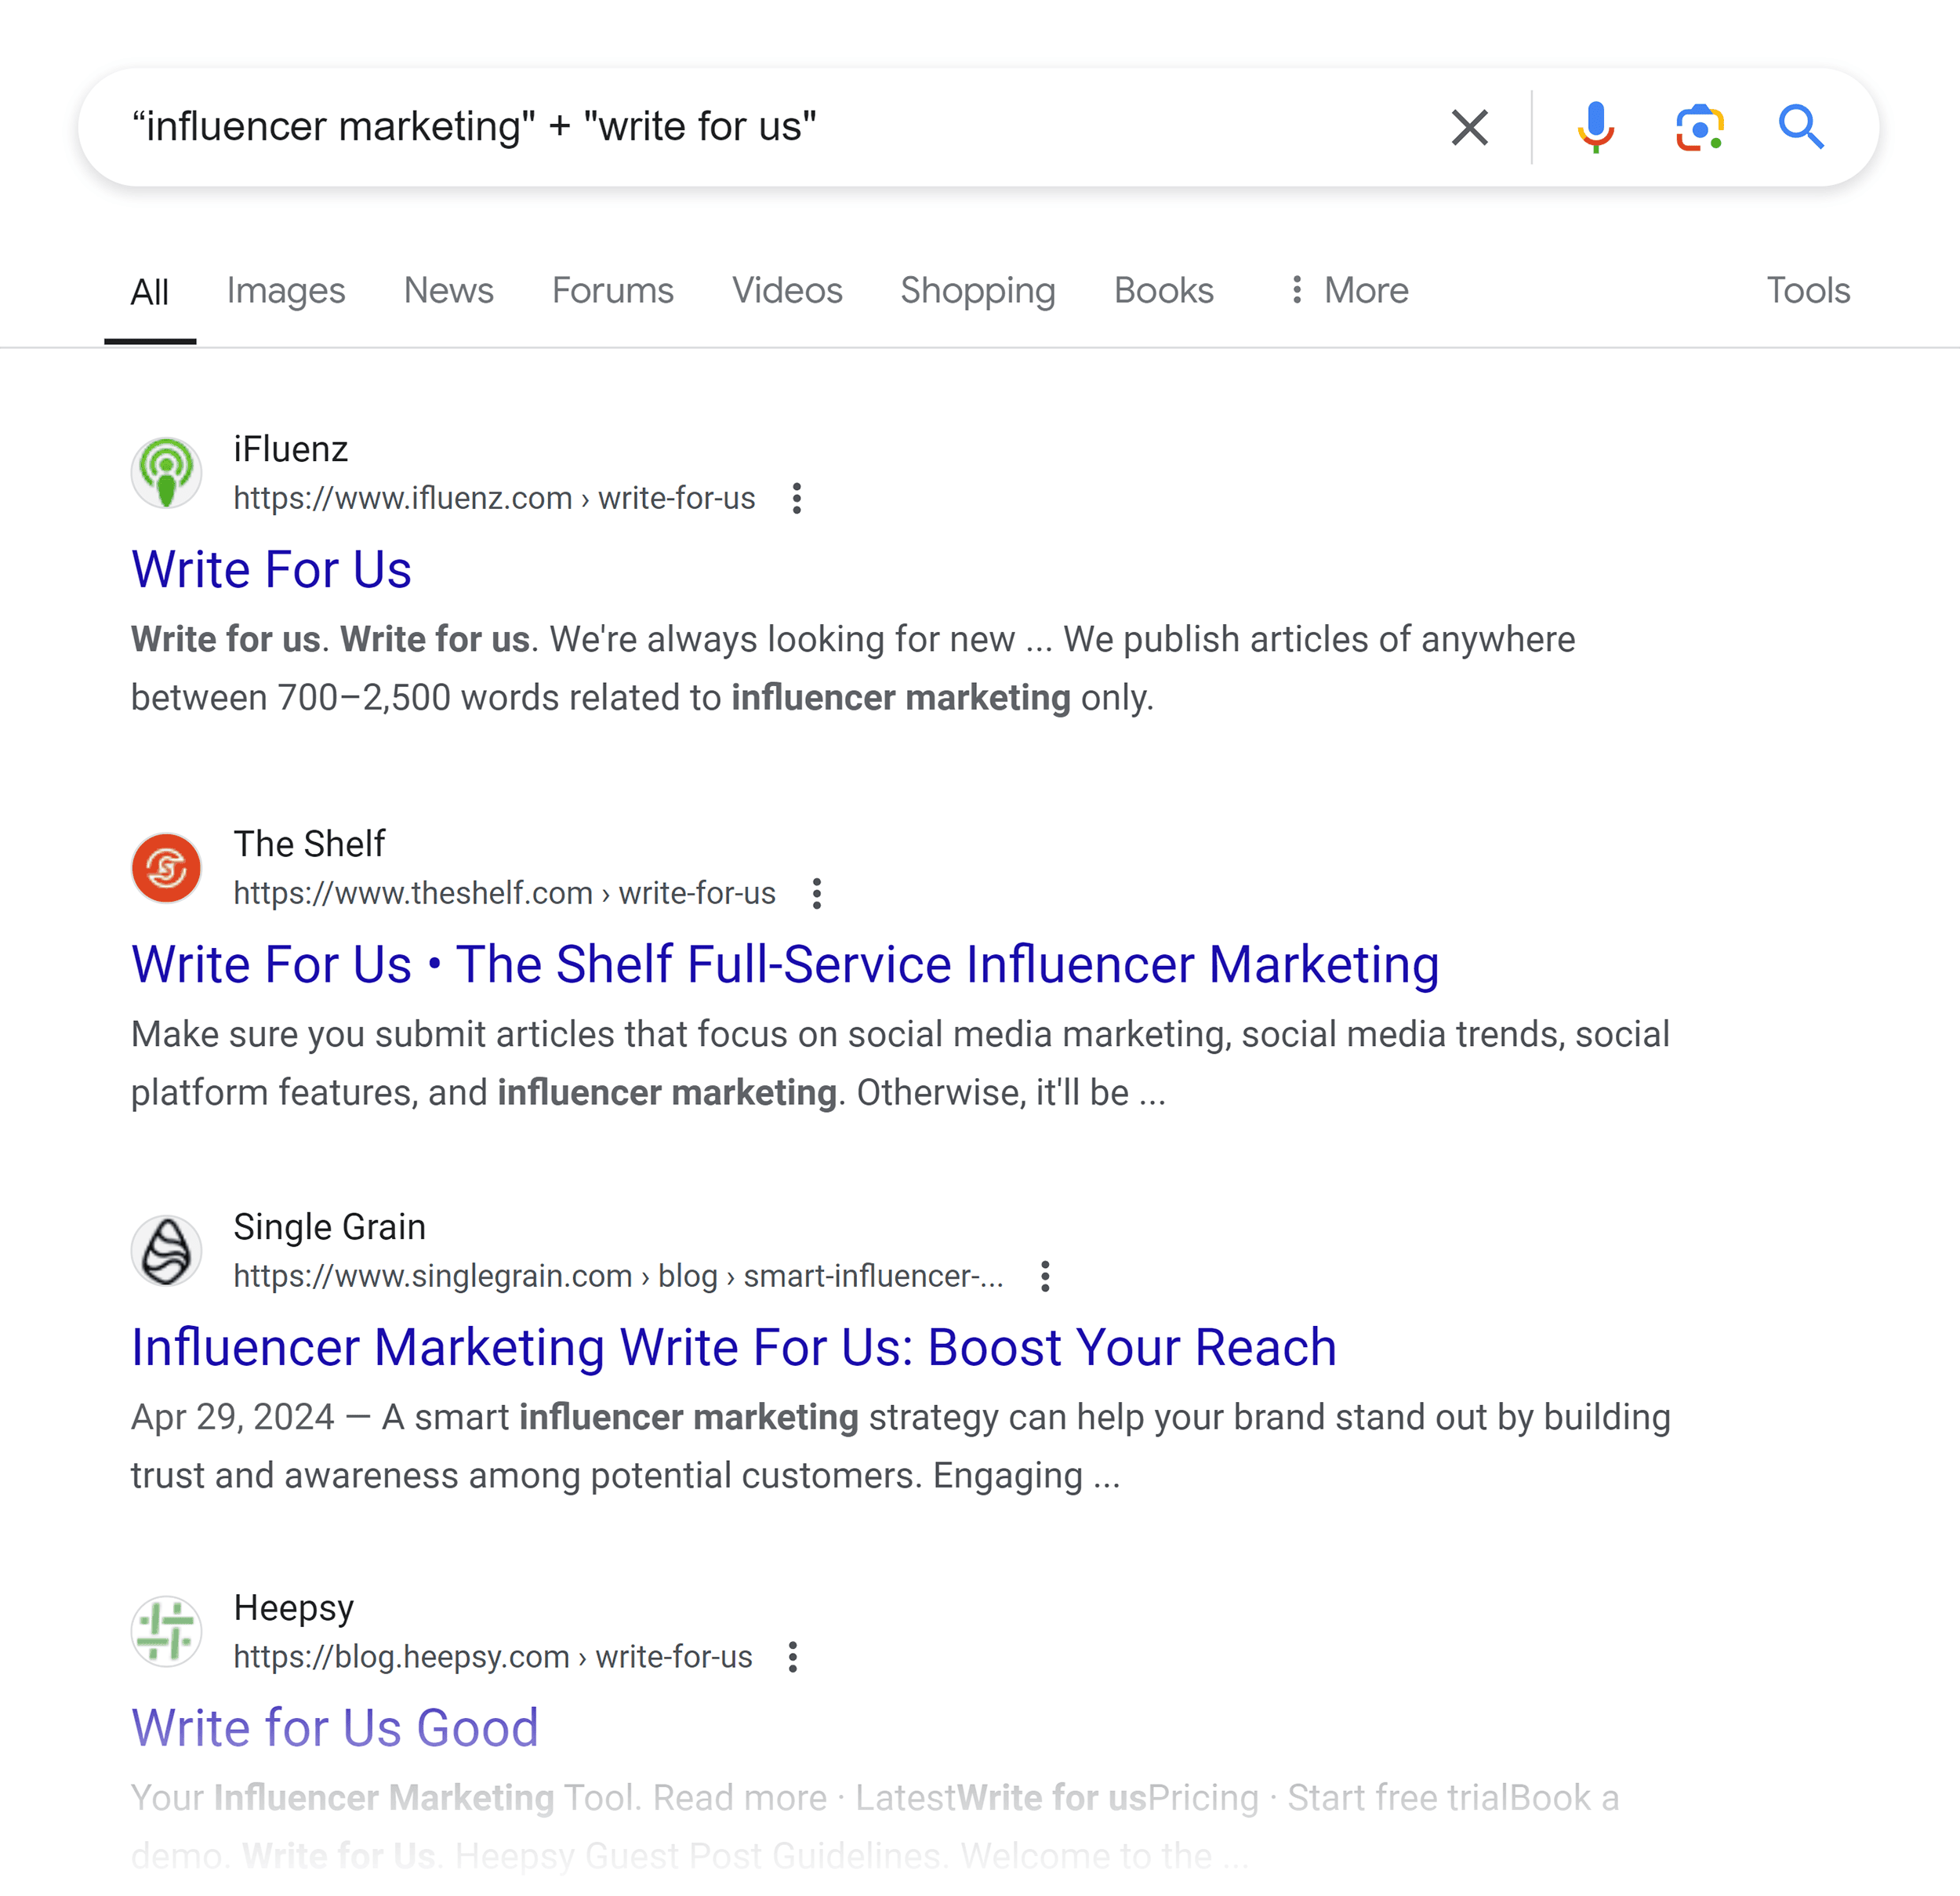The image size is (1960, 1896).
Task: Clear the search input field with X button
Action: tap(1468, 126)
